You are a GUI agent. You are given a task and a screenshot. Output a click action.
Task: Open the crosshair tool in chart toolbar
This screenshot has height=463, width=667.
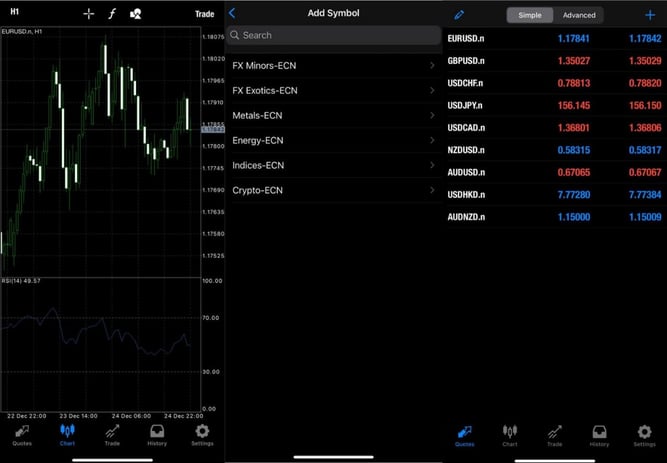(x=88, y=14)
